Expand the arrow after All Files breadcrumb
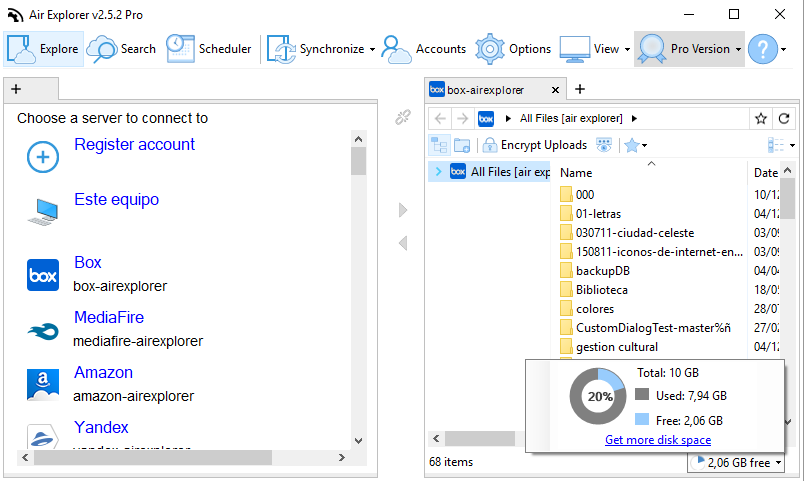Image resolution: width=804 pixels, height=481 pixels. coord(634,118)
